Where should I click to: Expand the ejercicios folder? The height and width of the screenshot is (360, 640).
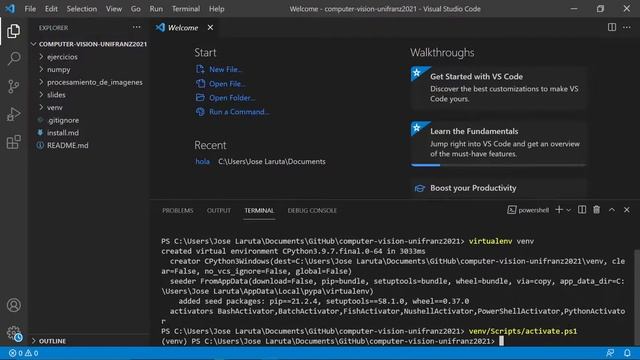tap(89, 57)
